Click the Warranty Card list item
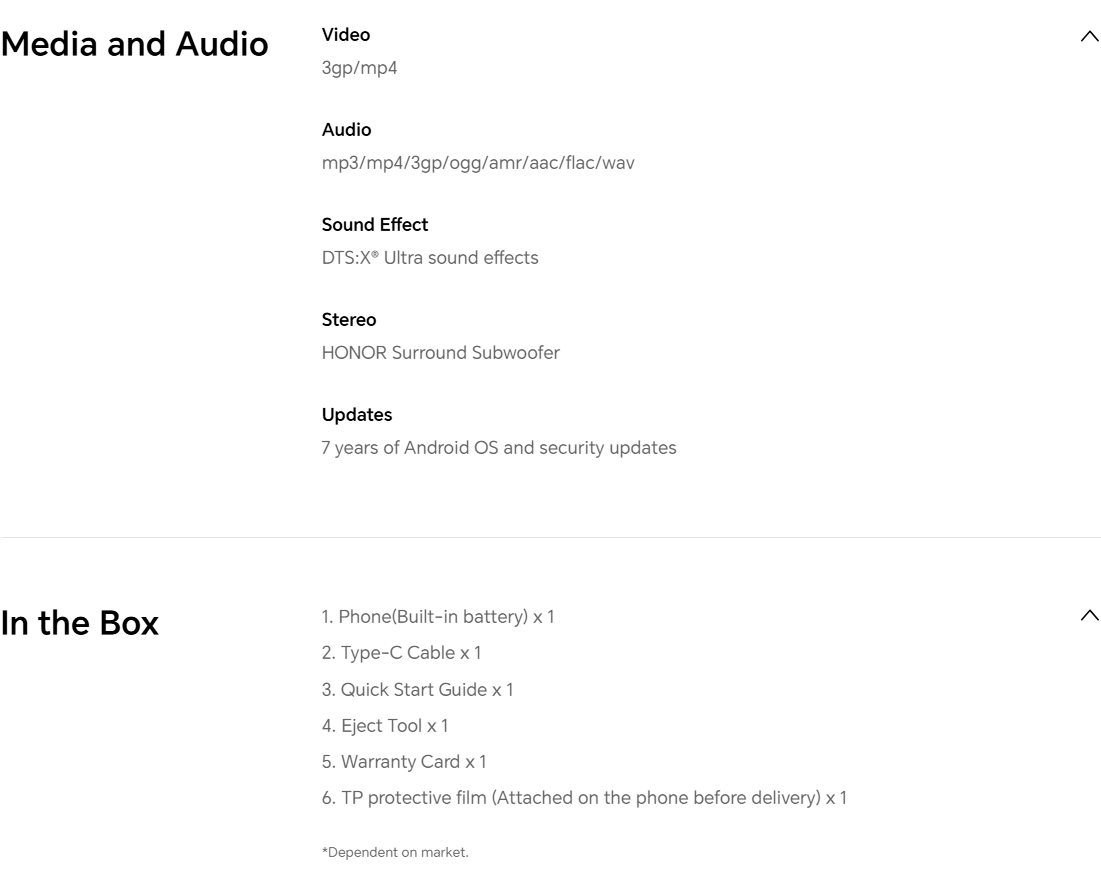Viewport: 1101px width, 870px height. point(404,762)
